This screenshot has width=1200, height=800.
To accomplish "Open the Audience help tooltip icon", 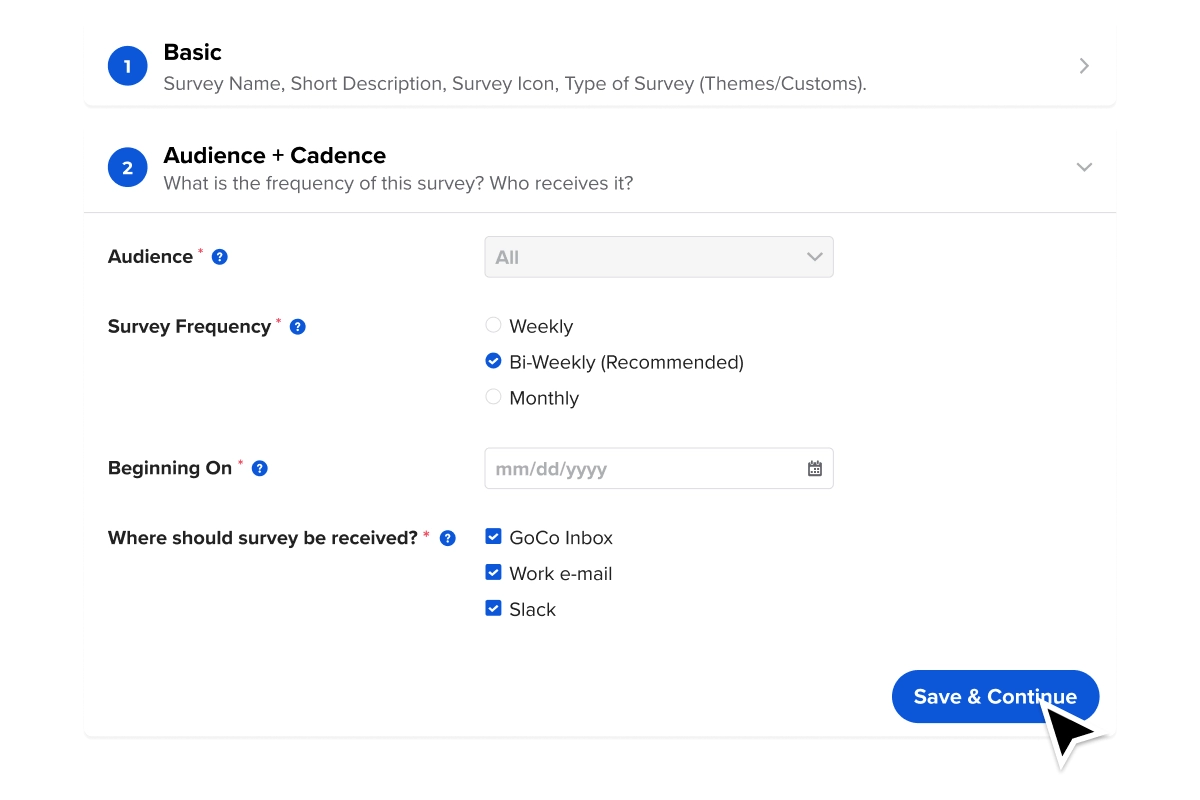I will [x=218, y=256].
